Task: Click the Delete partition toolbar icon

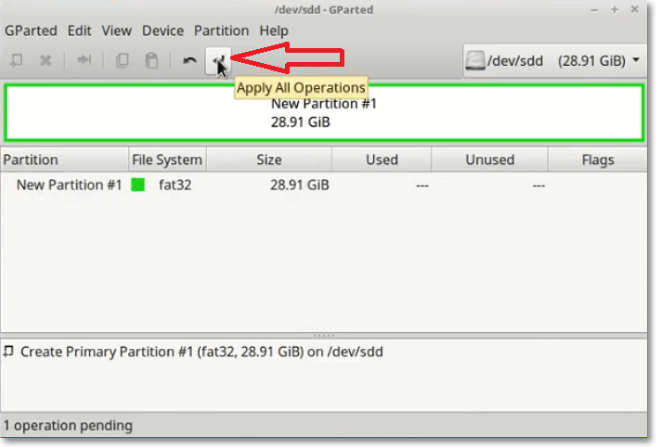Action: 45,61
